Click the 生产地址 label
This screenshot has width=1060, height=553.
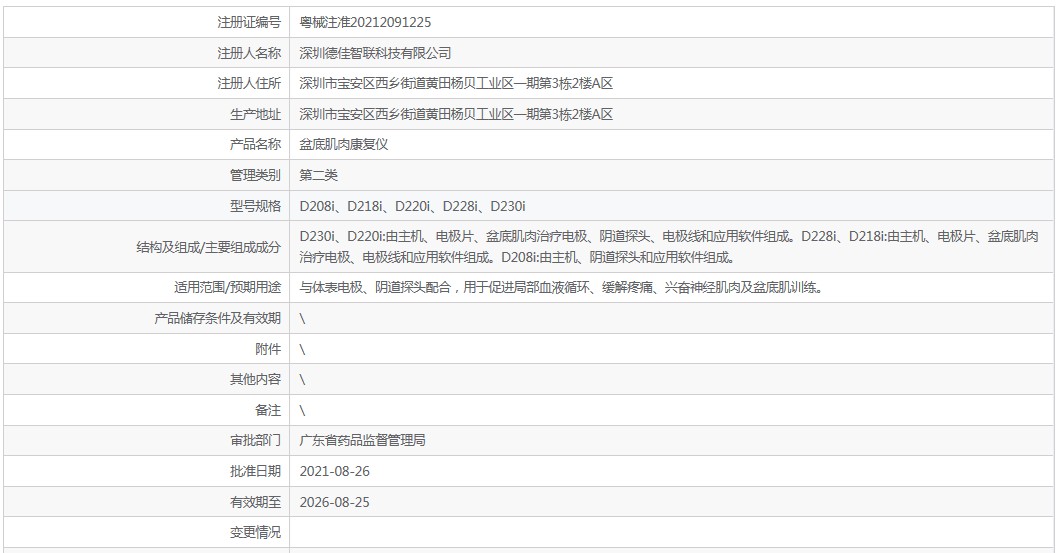click(x=255, y=114)
